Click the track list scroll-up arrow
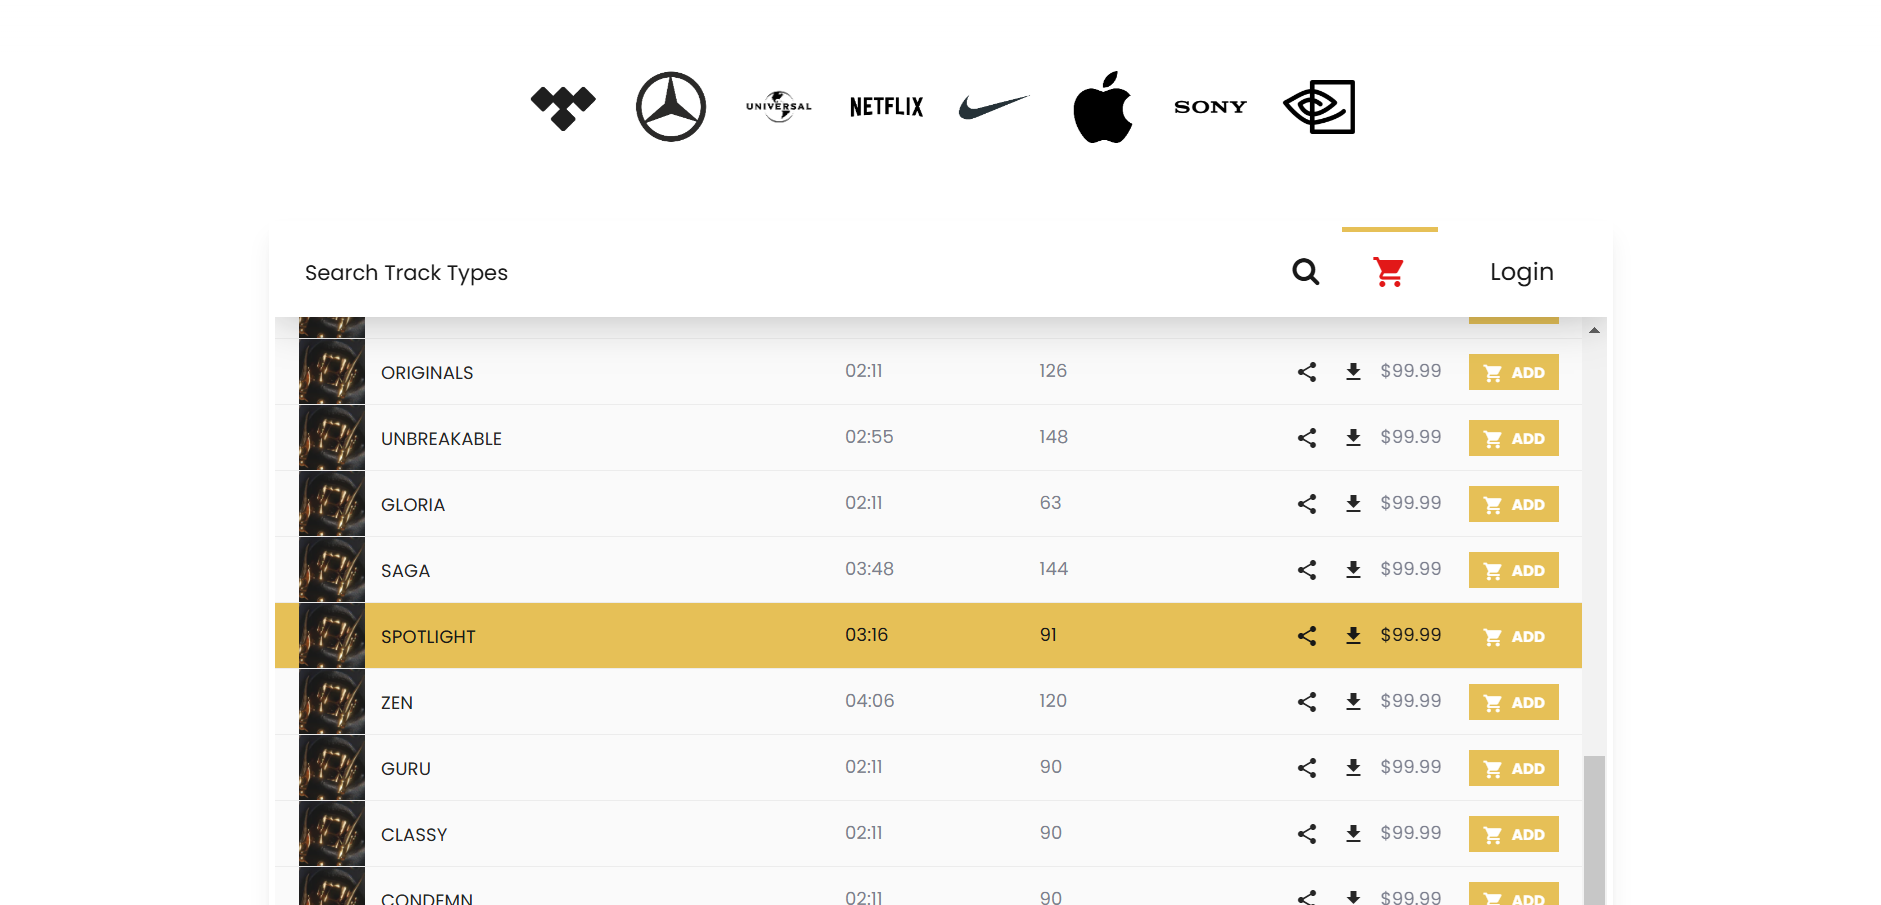The width and height of the screenshot is (1881, 905). coord(1594,330)
